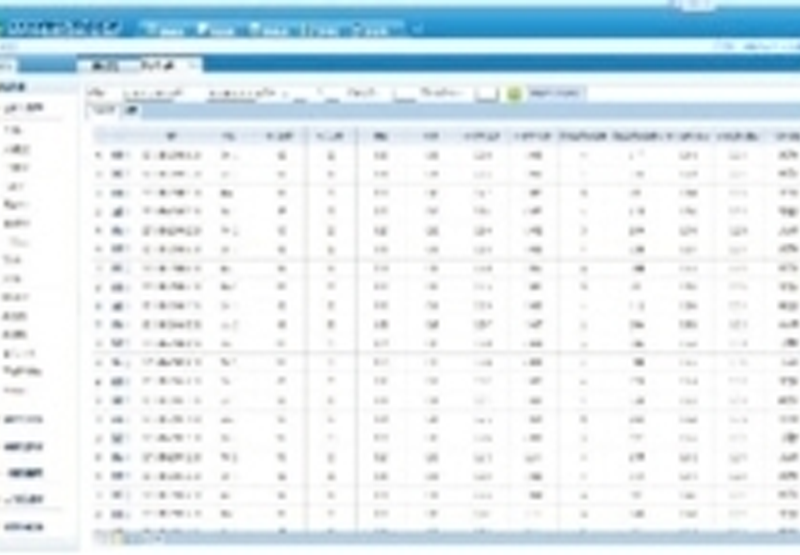The image size is (800, 555).
Task: Select the first entry in the left sidebar list
Action: click(23, 108)
